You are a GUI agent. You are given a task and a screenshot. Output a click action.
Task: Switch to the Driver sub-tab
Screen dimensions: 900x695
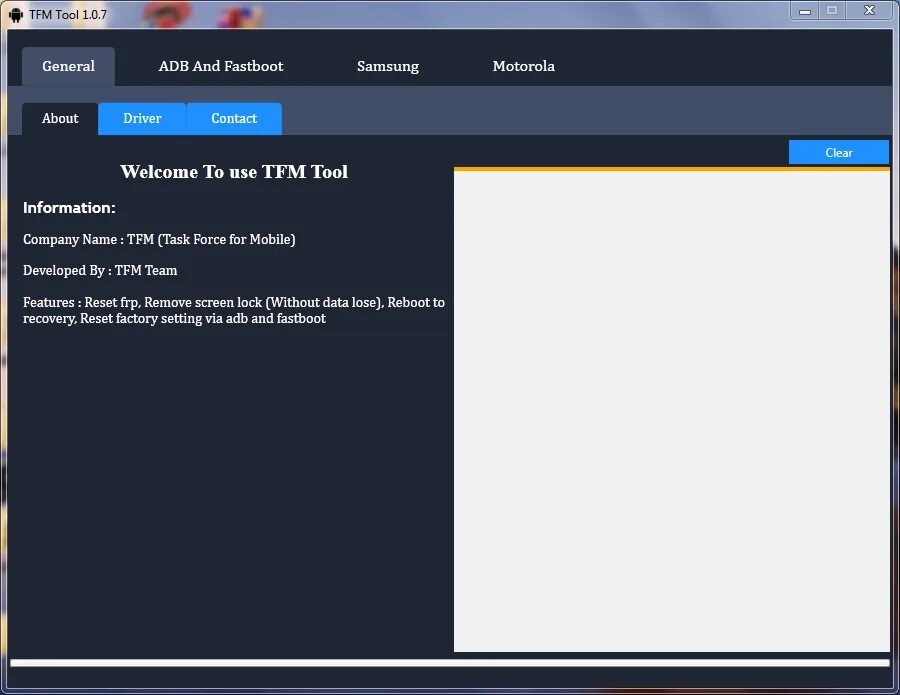142,119
